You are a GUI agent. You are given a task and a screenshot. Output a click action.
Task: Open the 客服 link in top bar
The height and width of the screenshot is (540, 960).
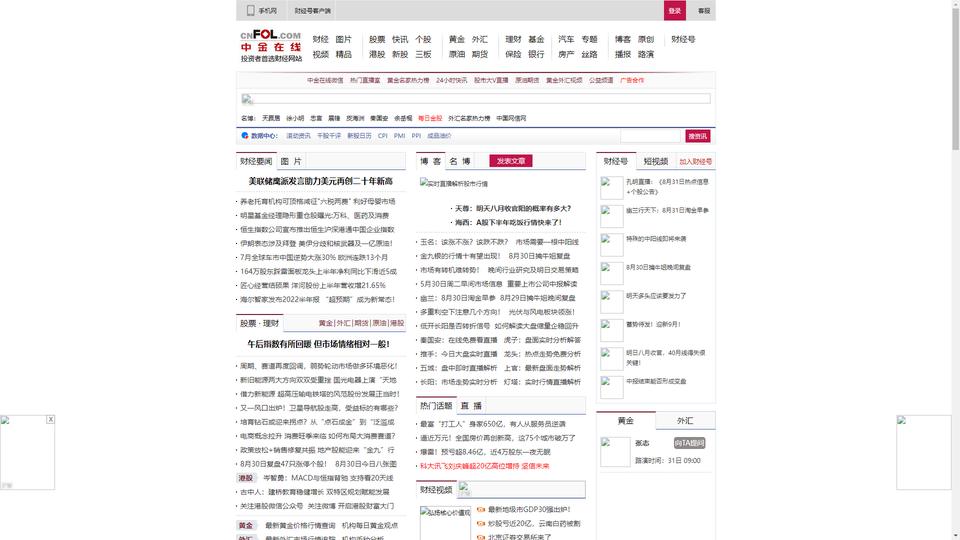[x=704, y=10]
